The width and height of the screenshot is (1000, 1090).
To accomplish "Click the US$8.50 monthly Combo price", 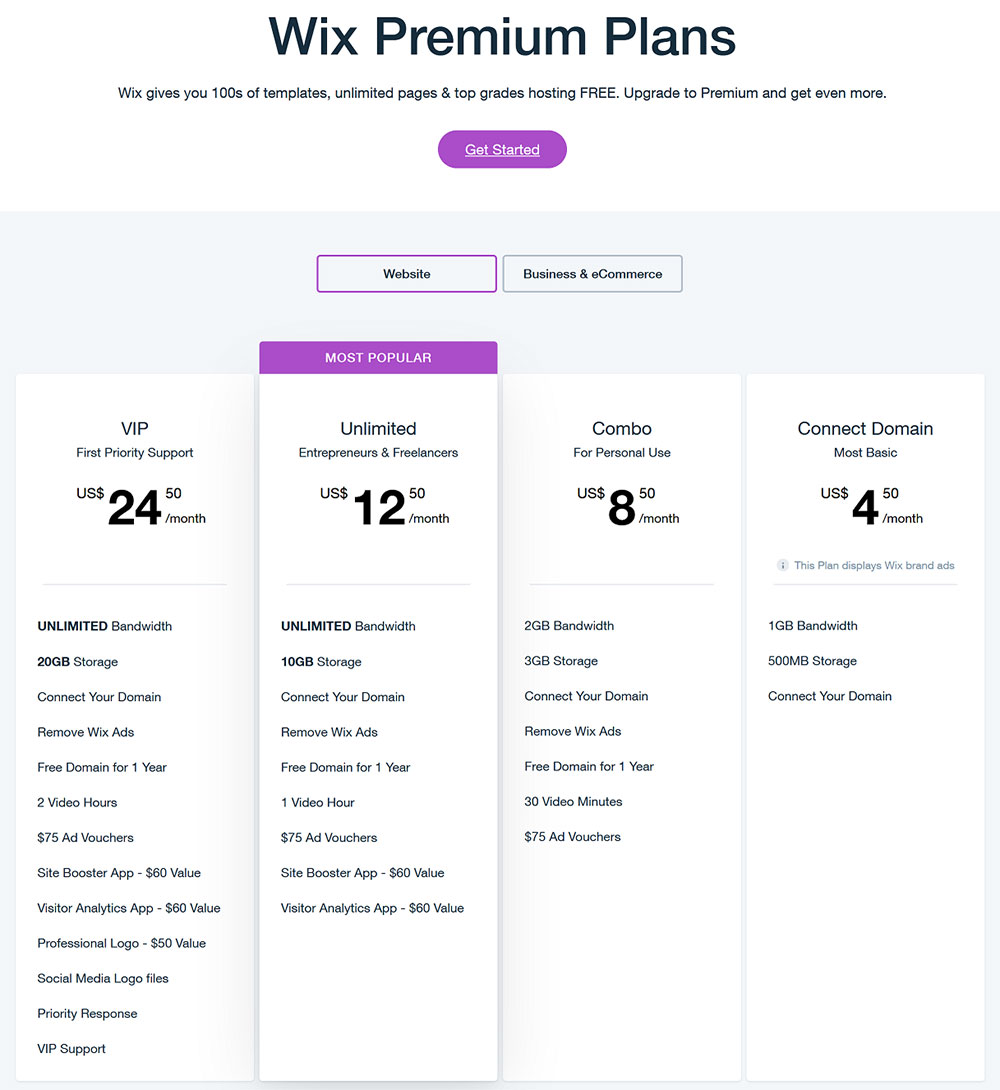I will point(627,507).
